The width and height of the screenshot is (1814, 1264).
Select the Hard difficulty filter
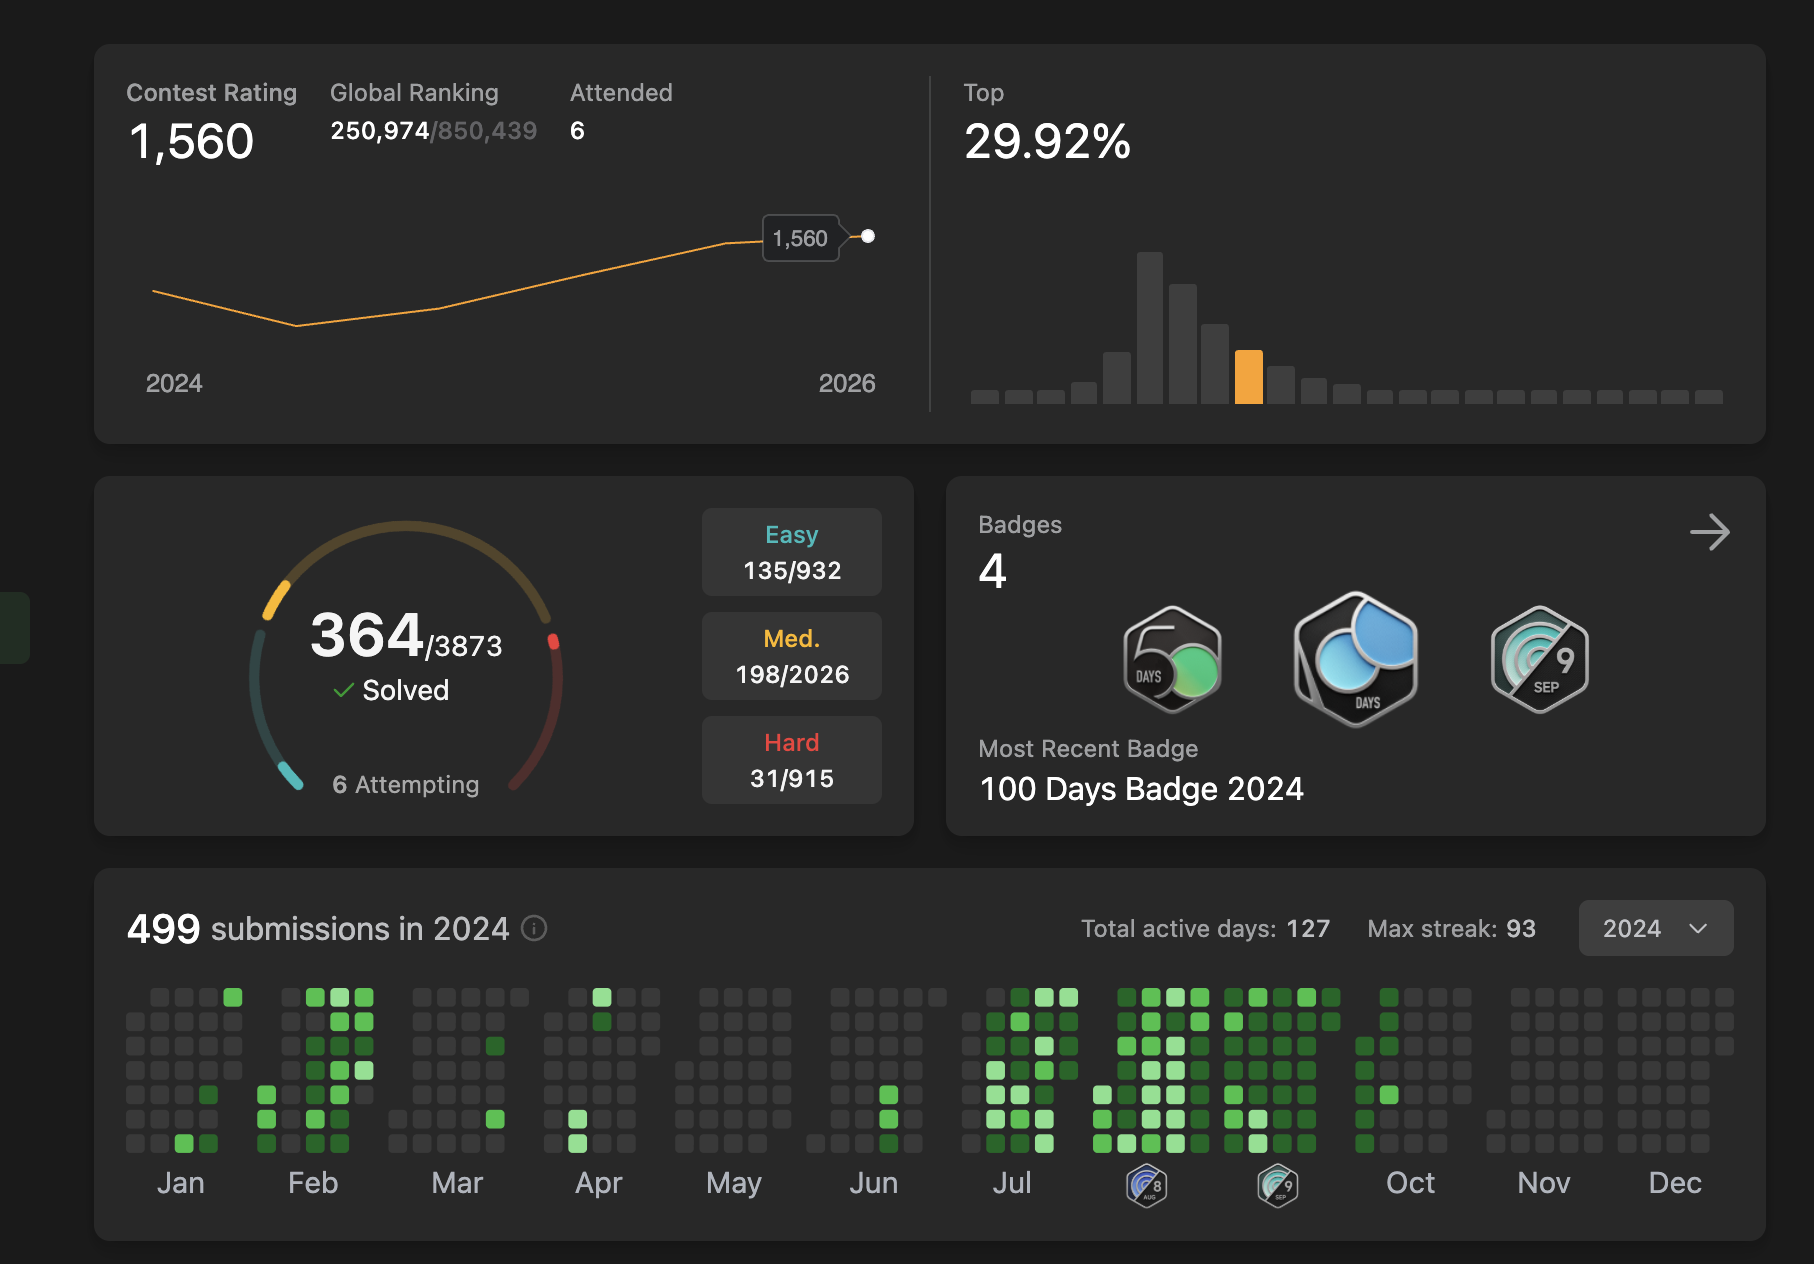coord(791,759)
